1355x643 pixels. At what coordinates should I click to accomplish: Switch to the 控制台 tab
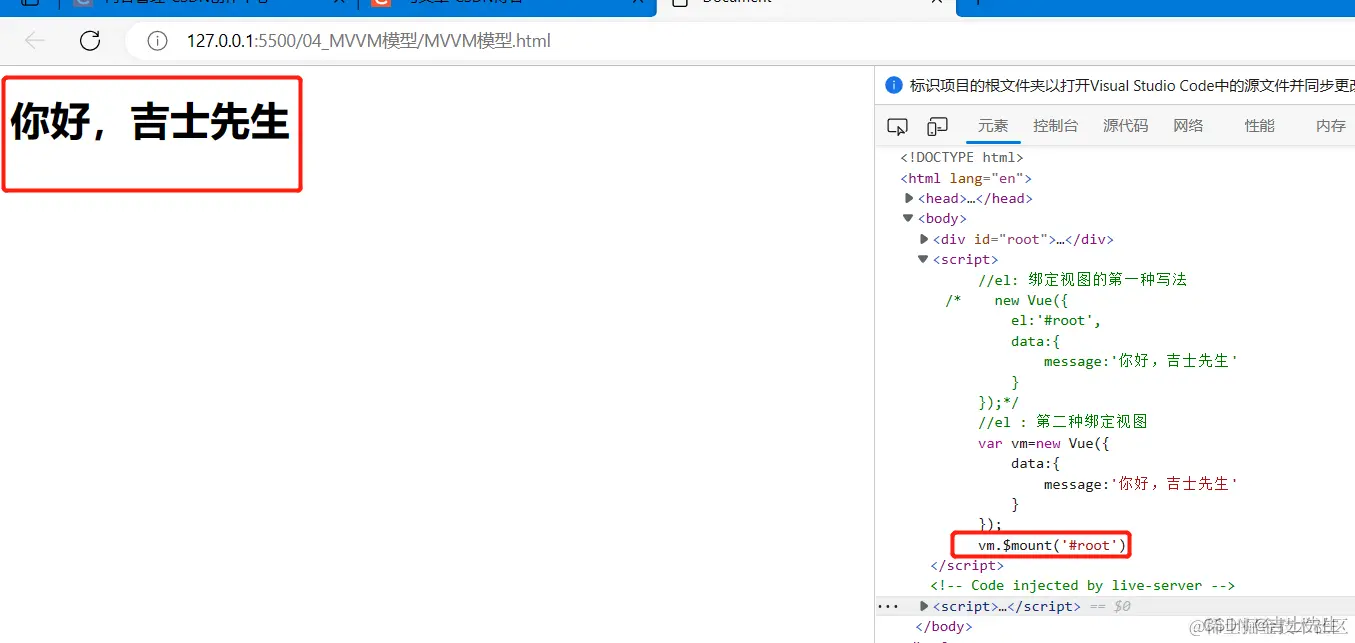1056,126
